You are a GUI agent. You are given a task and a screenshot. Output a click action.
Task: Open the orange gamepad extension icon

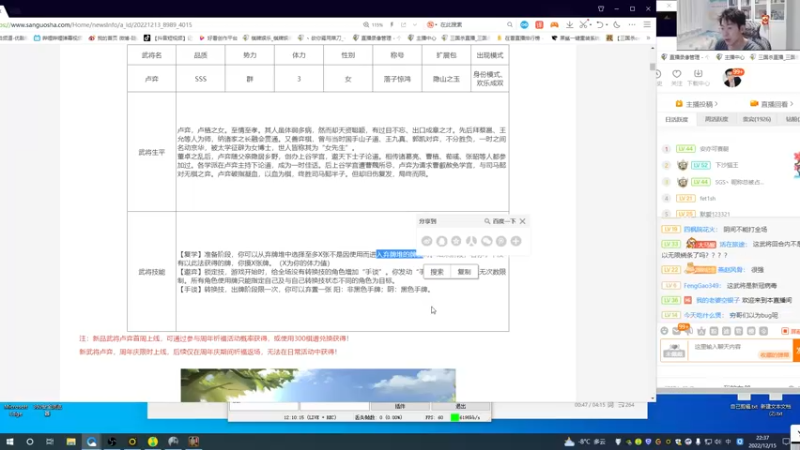coord(554,24)
